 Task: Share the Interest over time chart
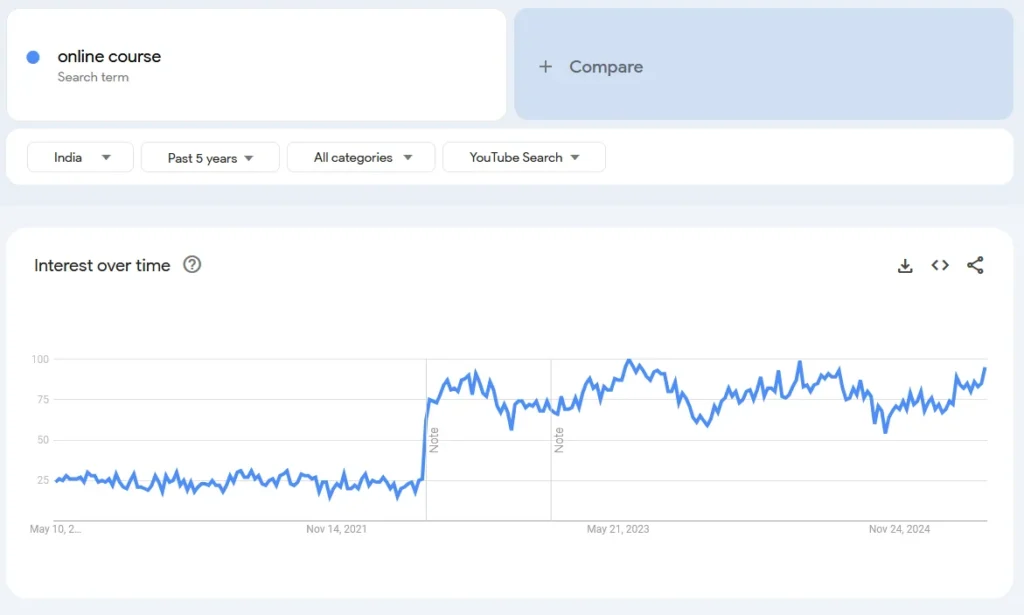click(x=975, y=266)
